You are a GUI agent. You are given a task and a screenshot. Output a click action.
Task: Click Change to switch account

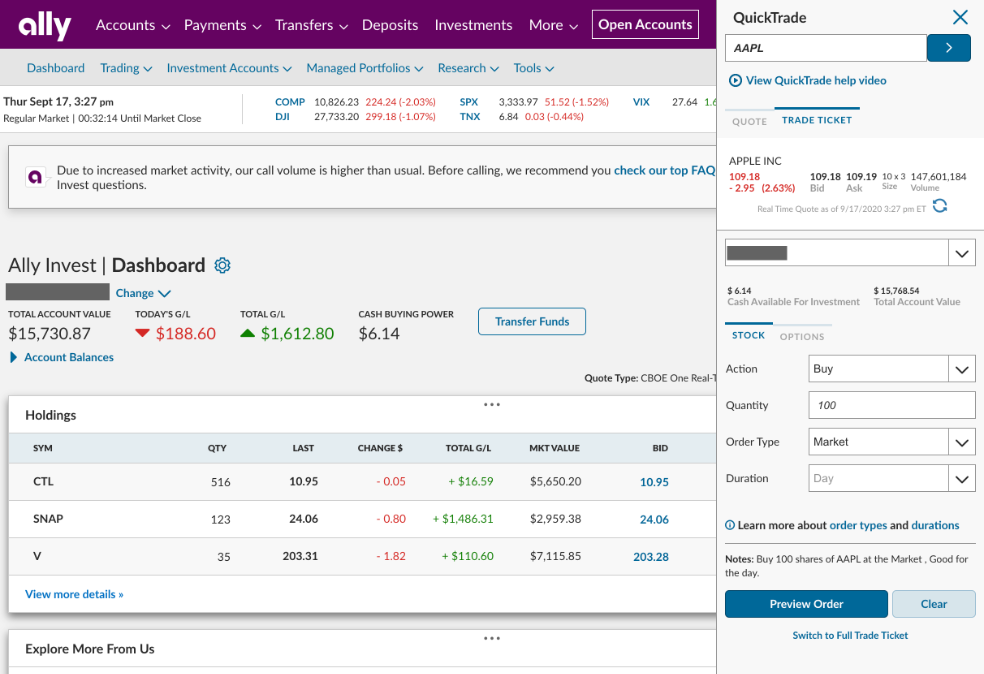[x=143, y=293]
